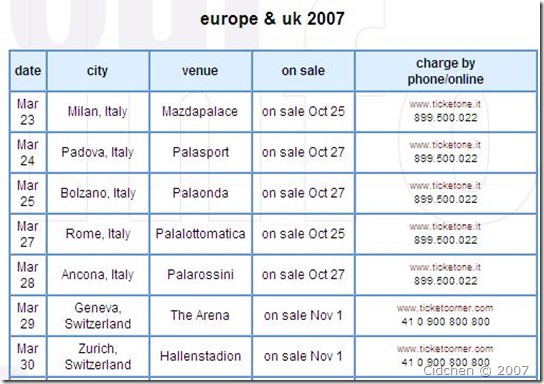This screenshot has height=384, width=544.
Task: Click the 'Cidchen © 2007' watermark
Action: pyautogui.click(x=476, y=371)
